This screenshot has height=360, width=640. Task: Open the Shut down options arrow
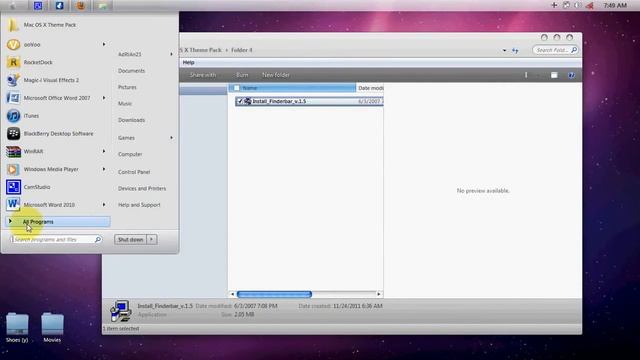point(152,240)
